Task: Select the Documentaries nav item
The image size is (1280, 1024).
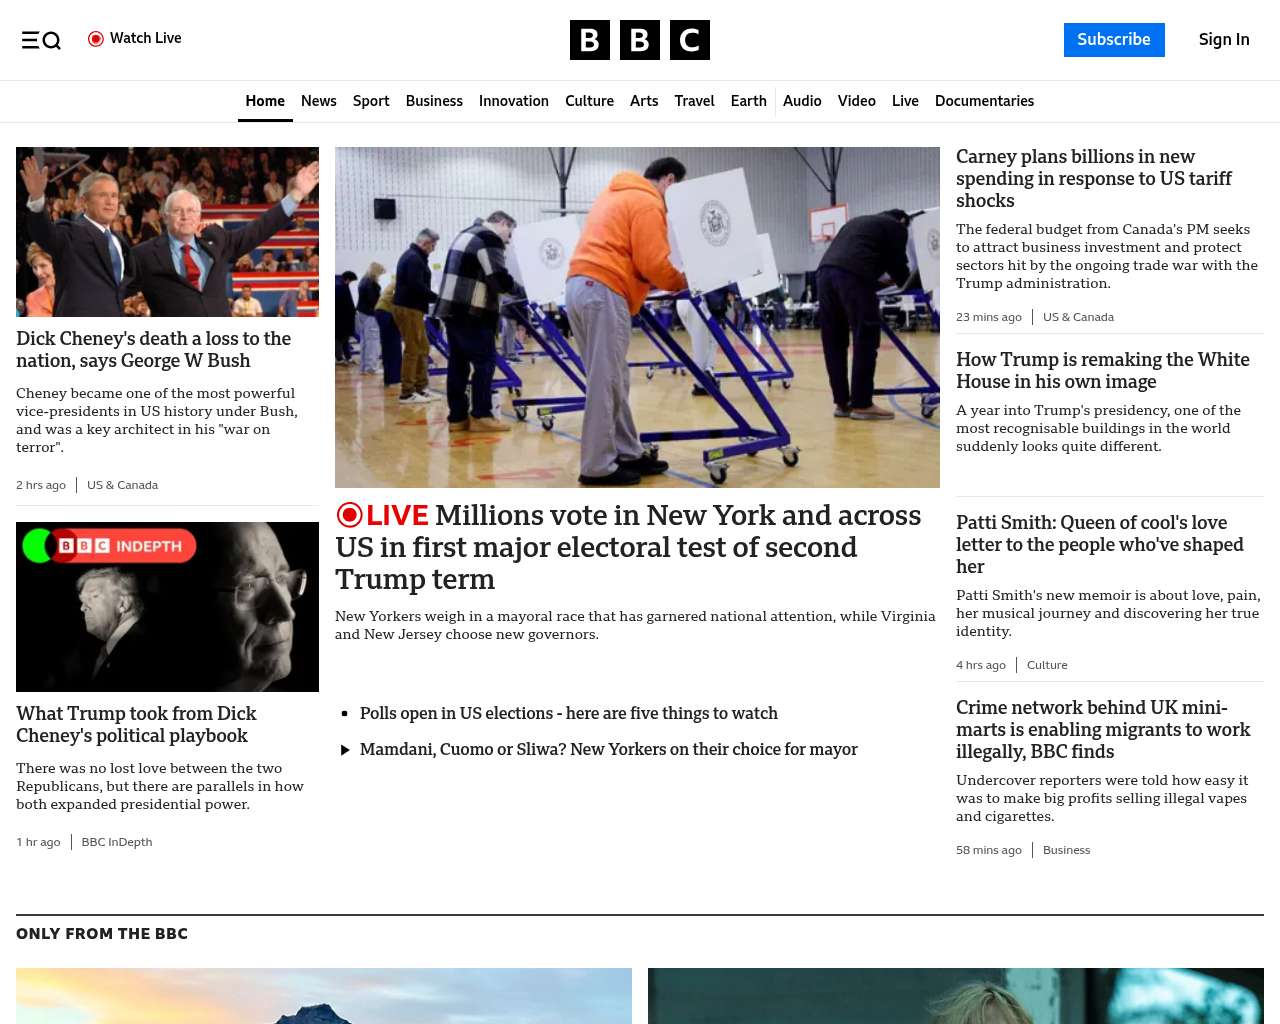Action: 984,101
